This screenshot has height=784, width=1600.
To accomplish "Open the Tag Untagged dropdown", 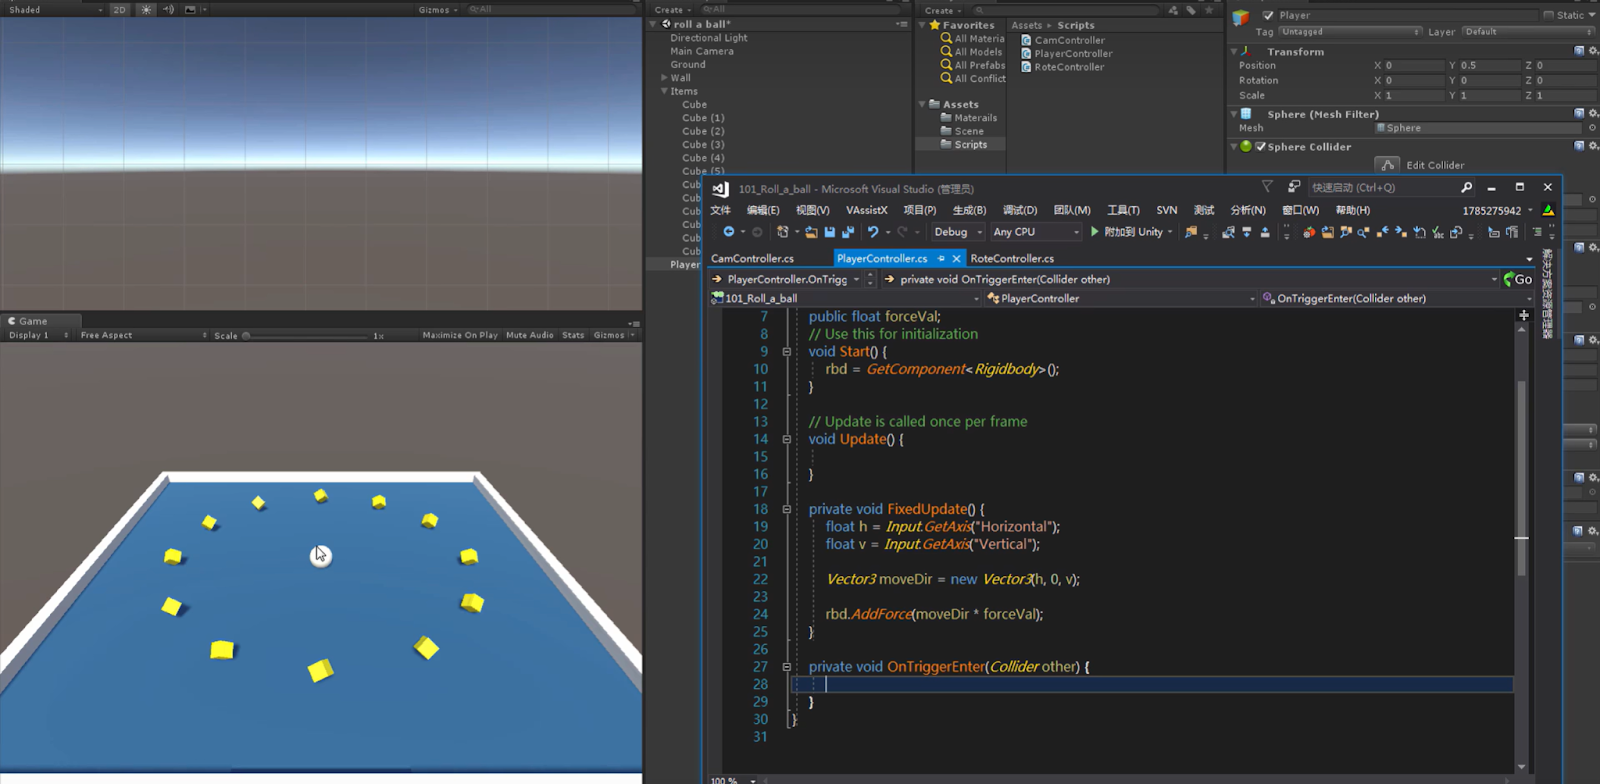I will pos(1349,32).
